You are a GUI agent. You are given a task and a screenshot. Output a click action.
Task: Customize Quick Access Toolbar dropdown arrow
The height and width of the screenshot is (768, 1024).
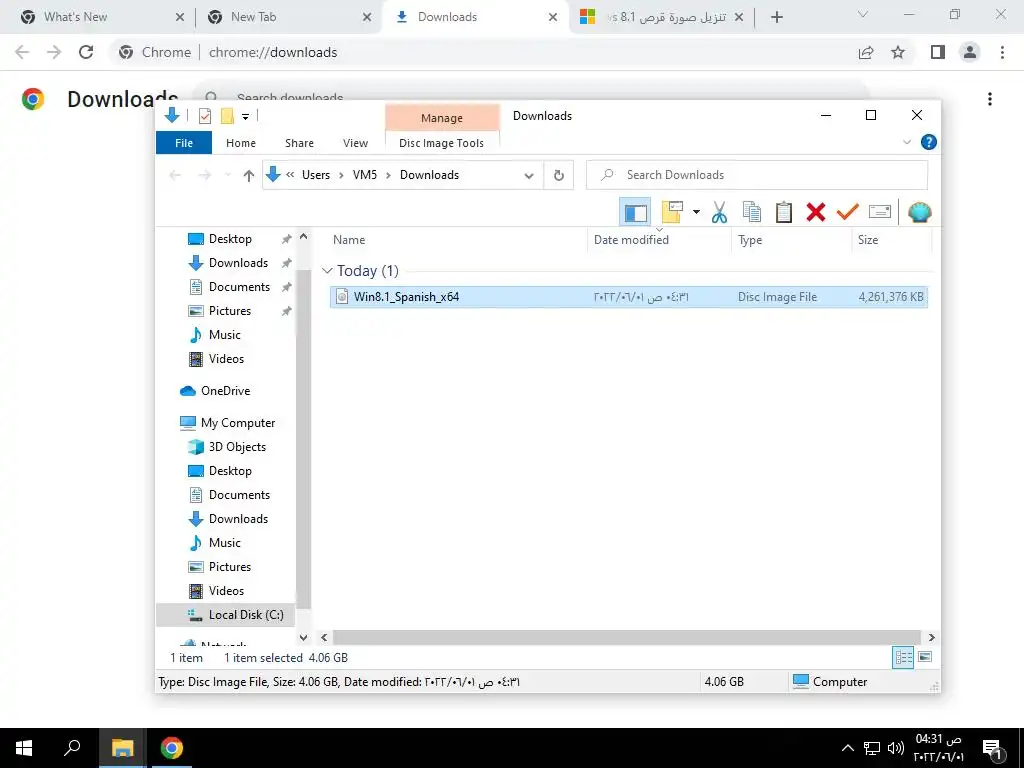pos(246,116)
